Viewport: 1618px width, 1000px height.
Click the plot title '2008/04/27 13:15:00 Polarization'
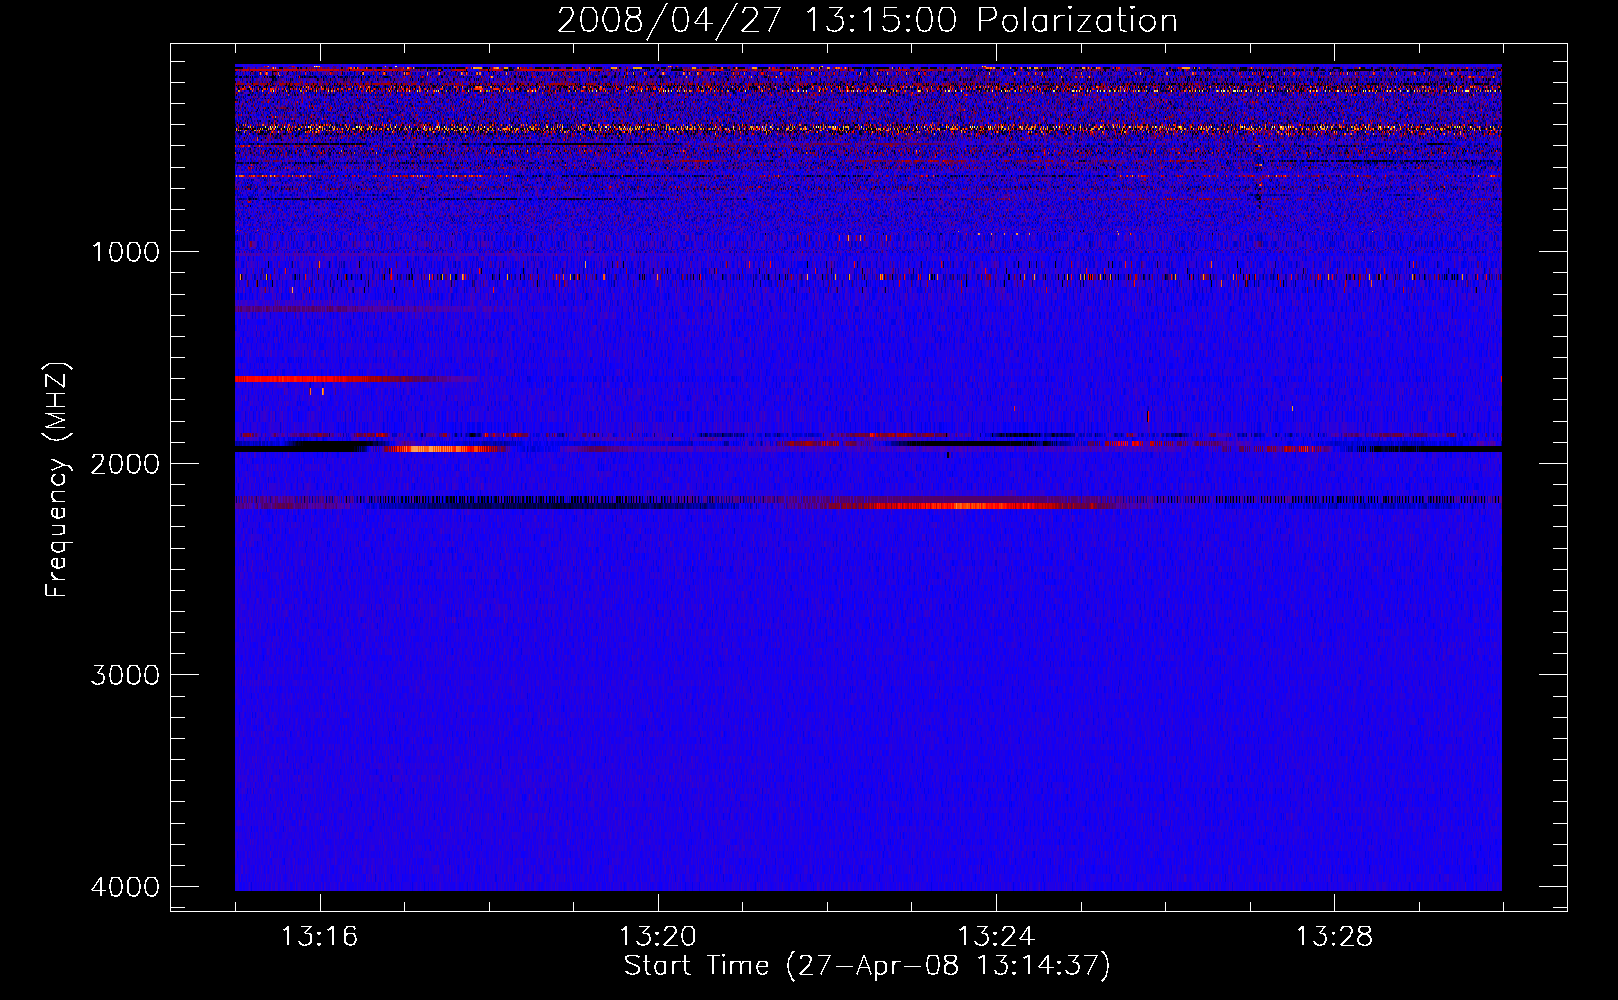coord(867,21)
